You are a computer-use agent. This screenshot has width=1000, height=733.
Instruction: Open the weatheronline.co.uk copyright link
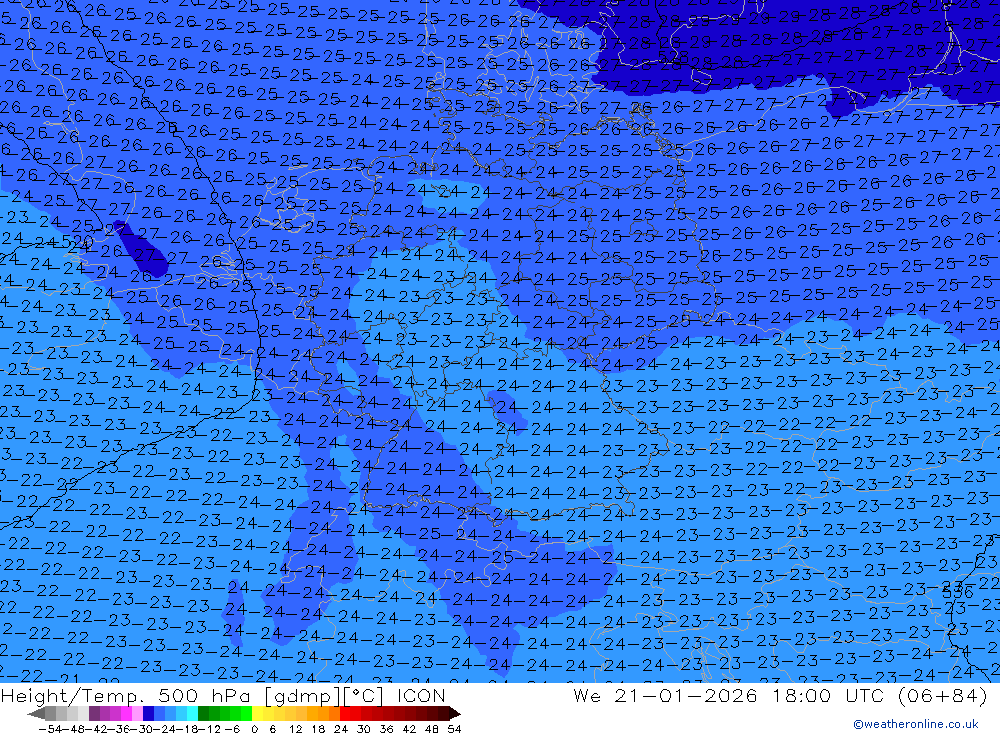tap(916, 724)
